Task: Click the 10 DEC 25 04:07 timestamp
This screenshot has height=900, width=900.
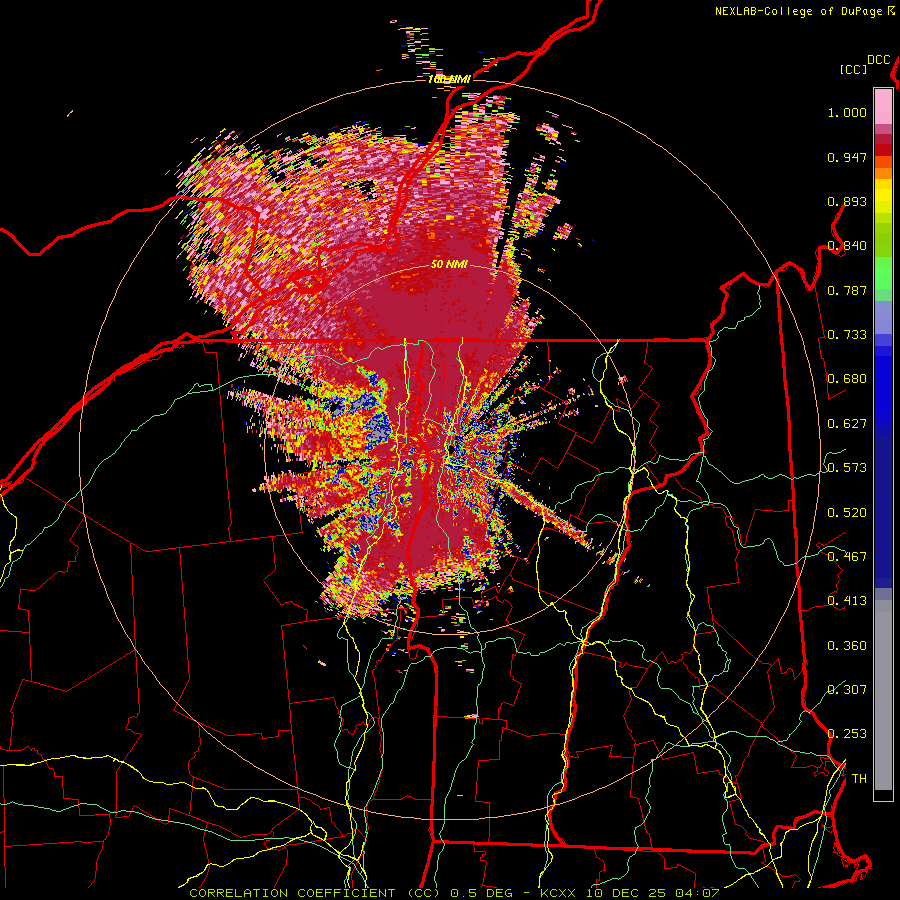Action: coord(654,893)
